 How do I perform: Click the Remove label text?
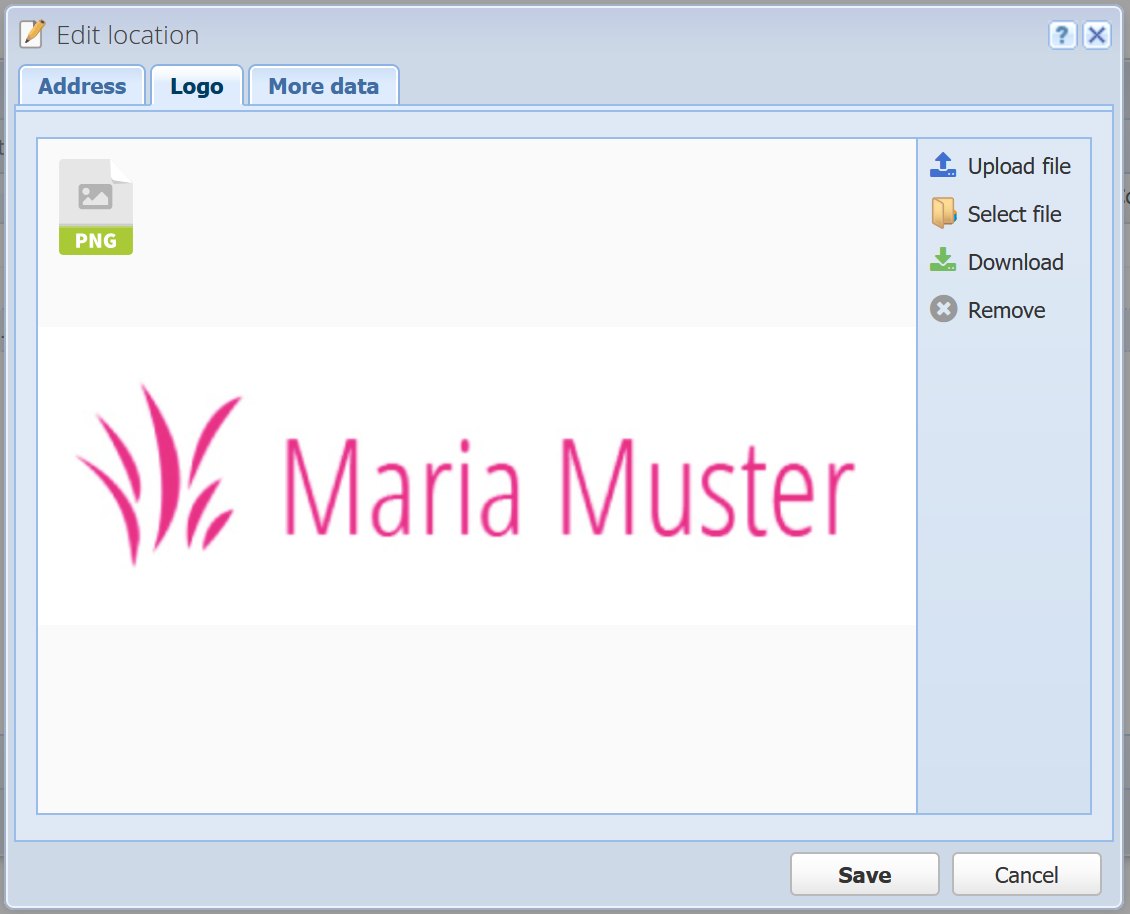coord(1006,310)
